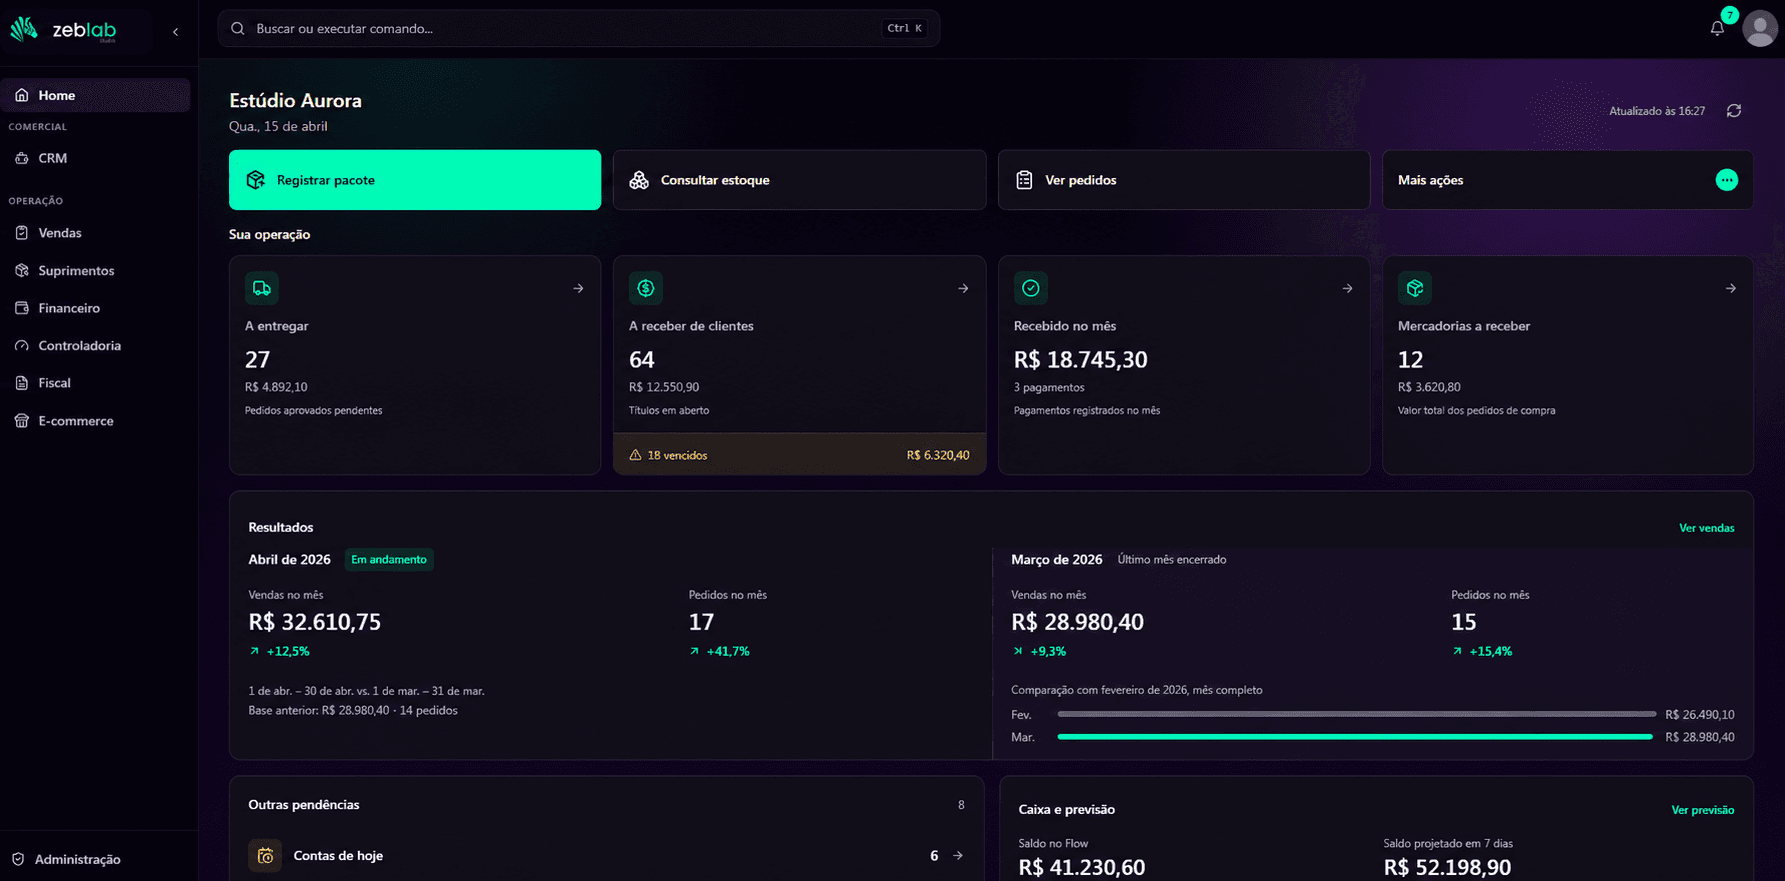This screenshot has height=881, width=1785.
Task: Click the checkmark icon on the Recebido no mês card
Action: pyautogui.click(x=1031, y=288)
